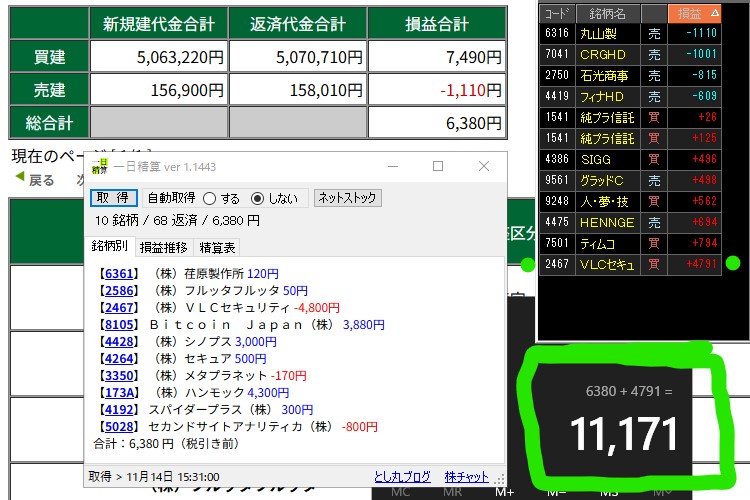Click the ネットストック button
Image resolution: width=750 pixels, height=500 pixels.
coord(347,198)
